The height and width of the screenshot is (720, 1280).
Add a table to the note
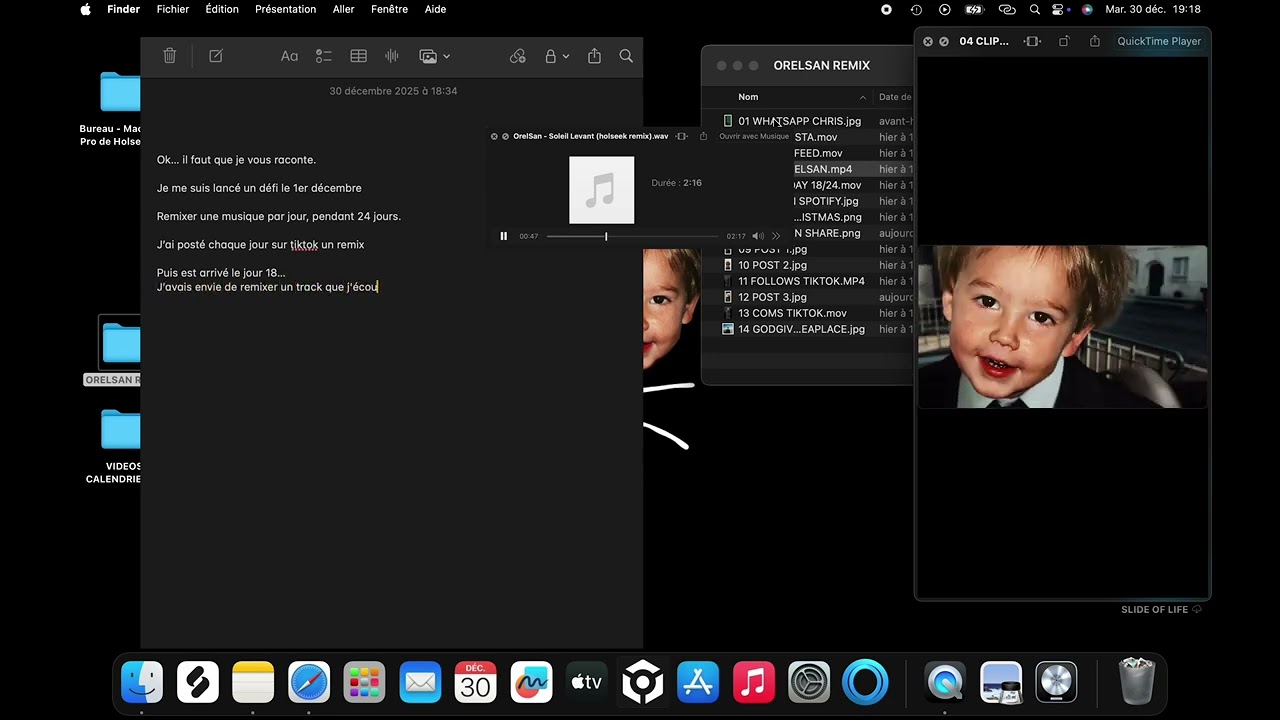[x=358, y=56]
